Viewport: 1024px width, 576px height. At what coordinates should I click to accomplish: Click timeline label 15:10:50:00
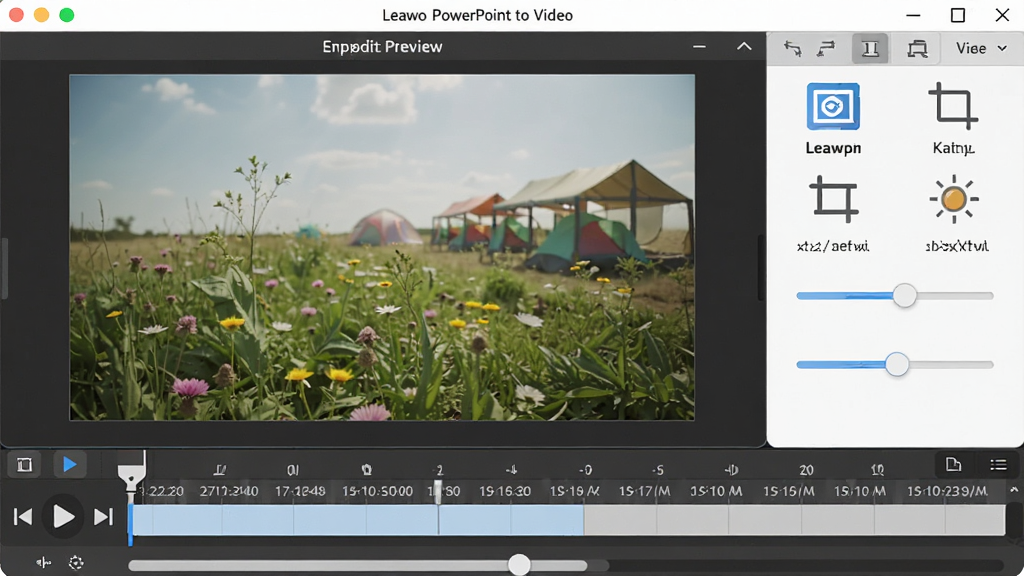tap(377, 491)
